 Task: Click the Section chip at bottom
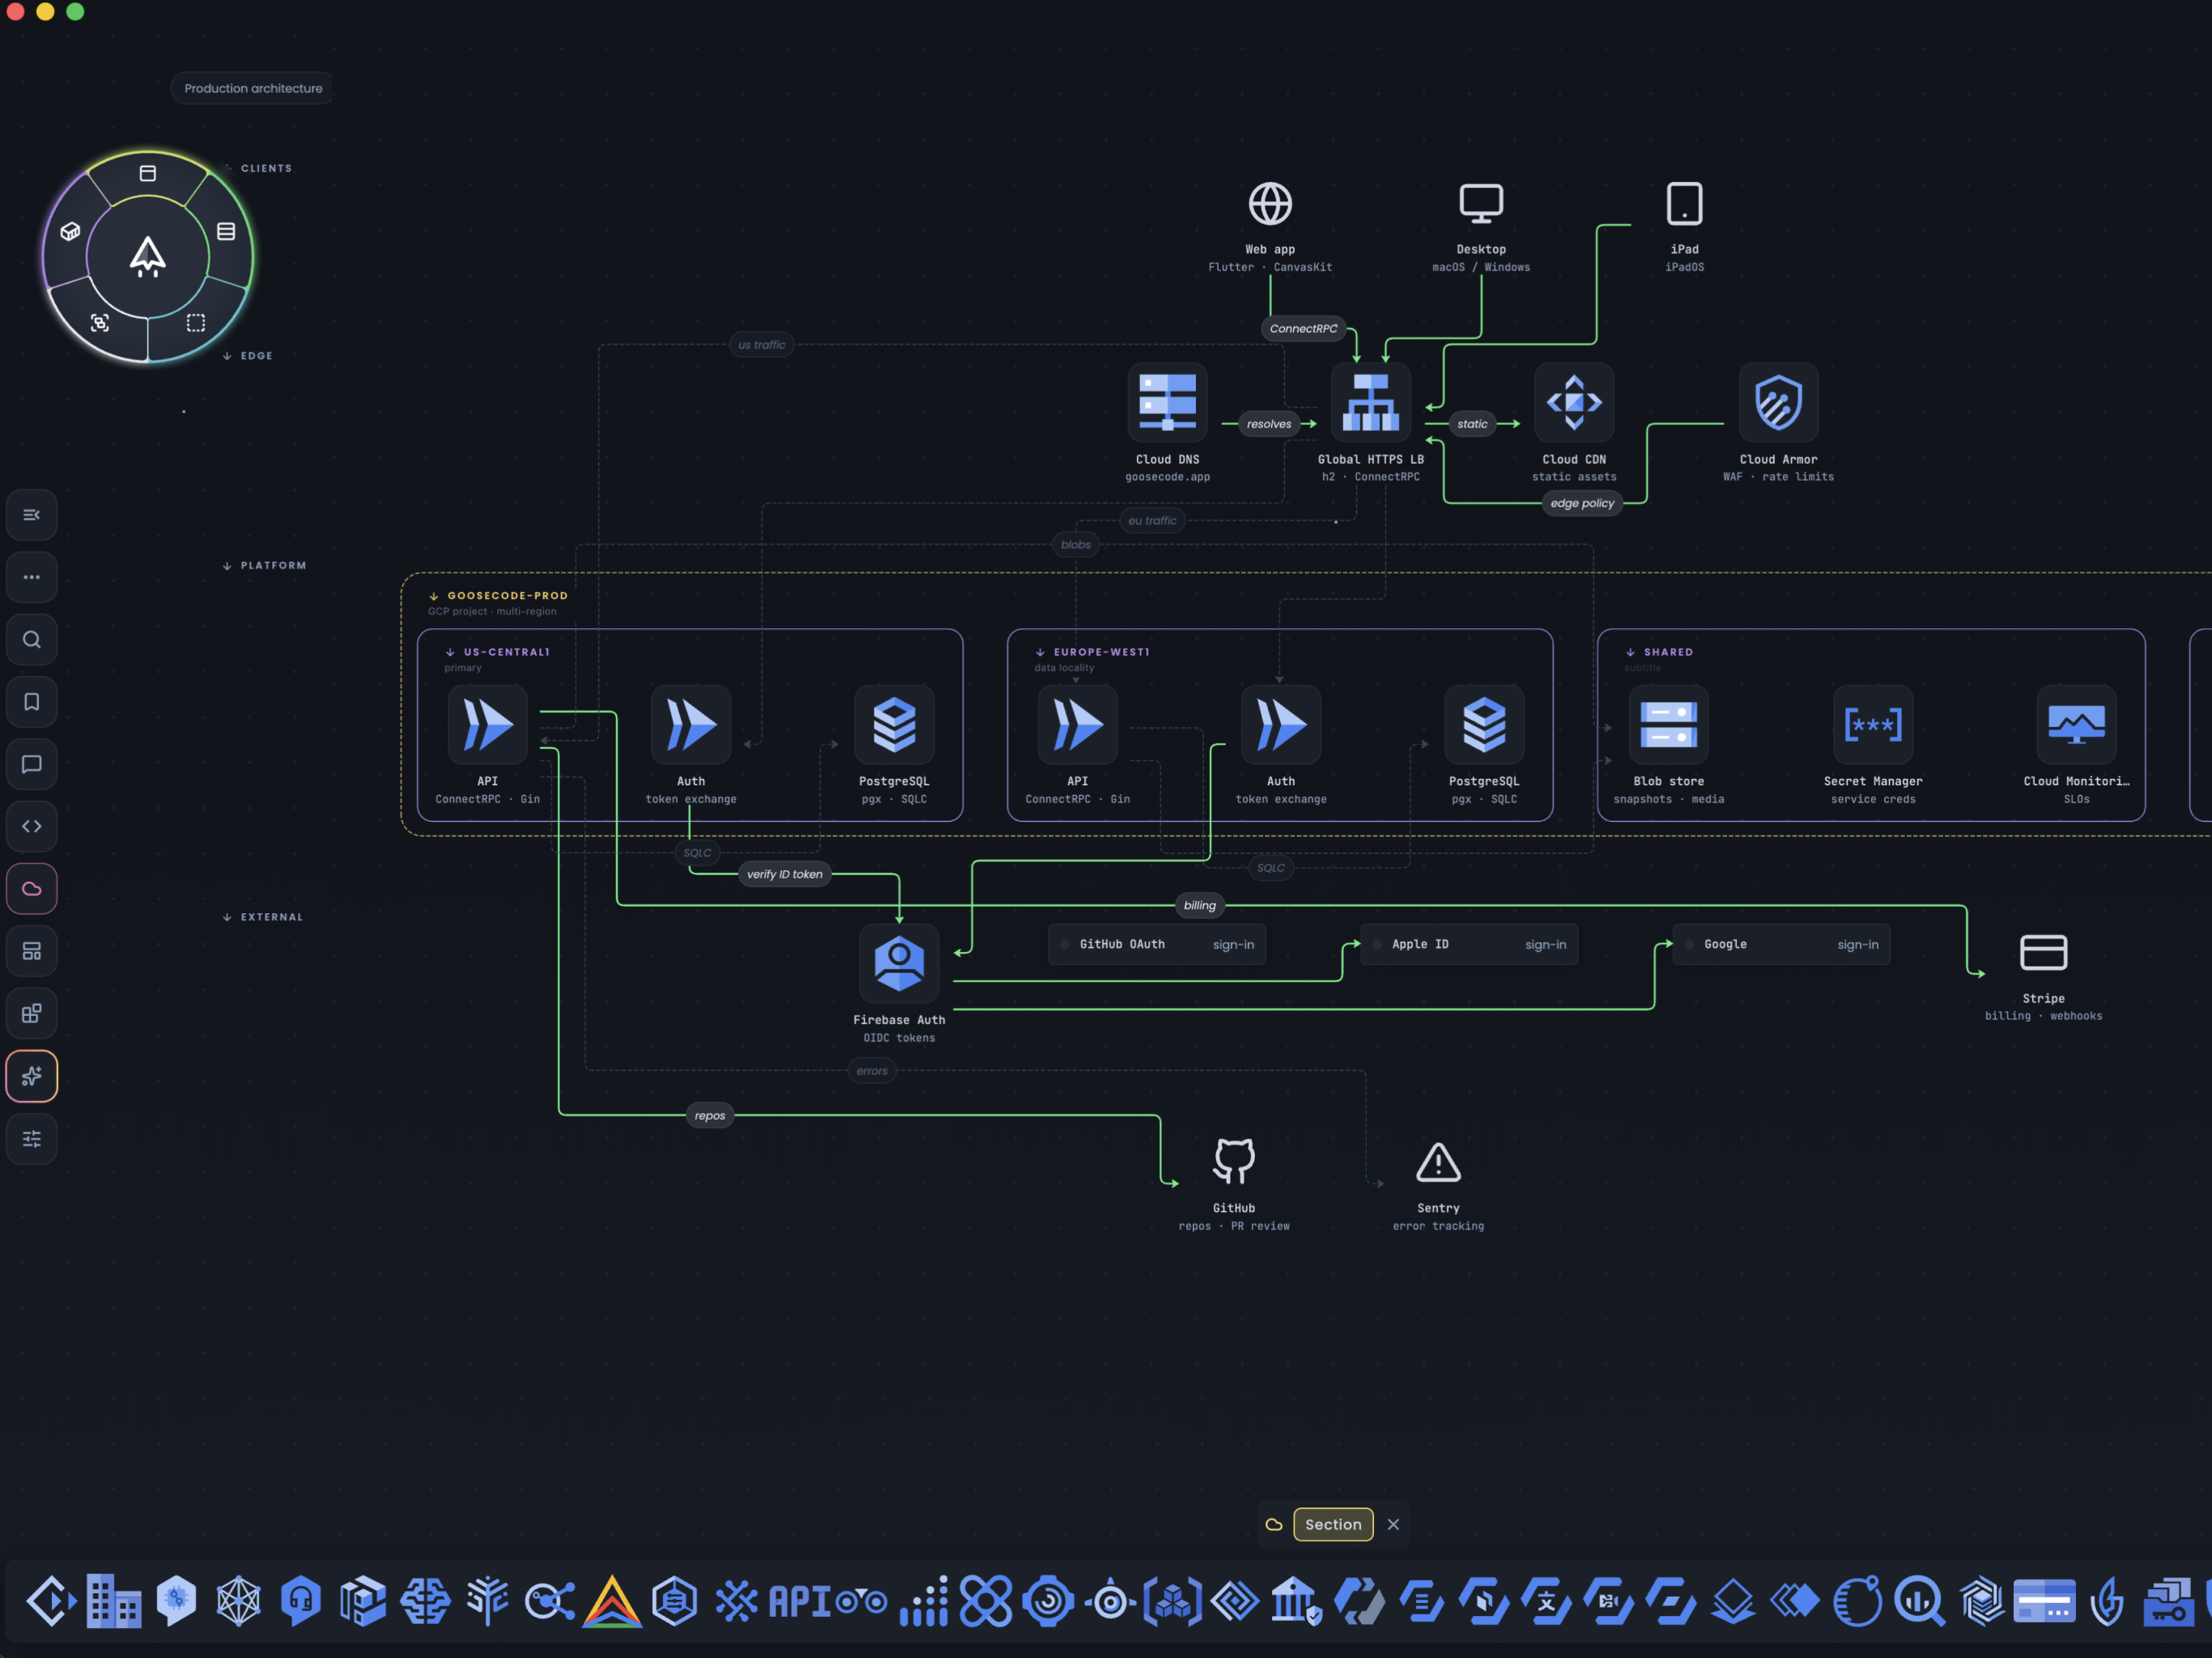(1333, 1524)
